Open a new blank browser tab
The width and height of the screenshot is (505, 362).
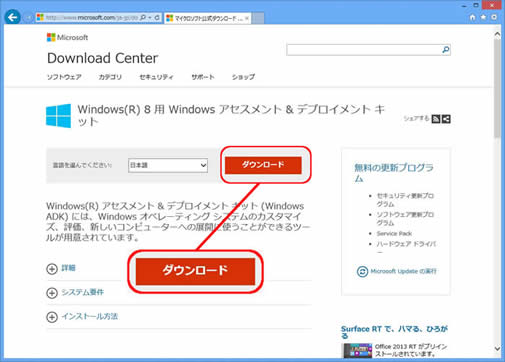[x=258, y=18]
